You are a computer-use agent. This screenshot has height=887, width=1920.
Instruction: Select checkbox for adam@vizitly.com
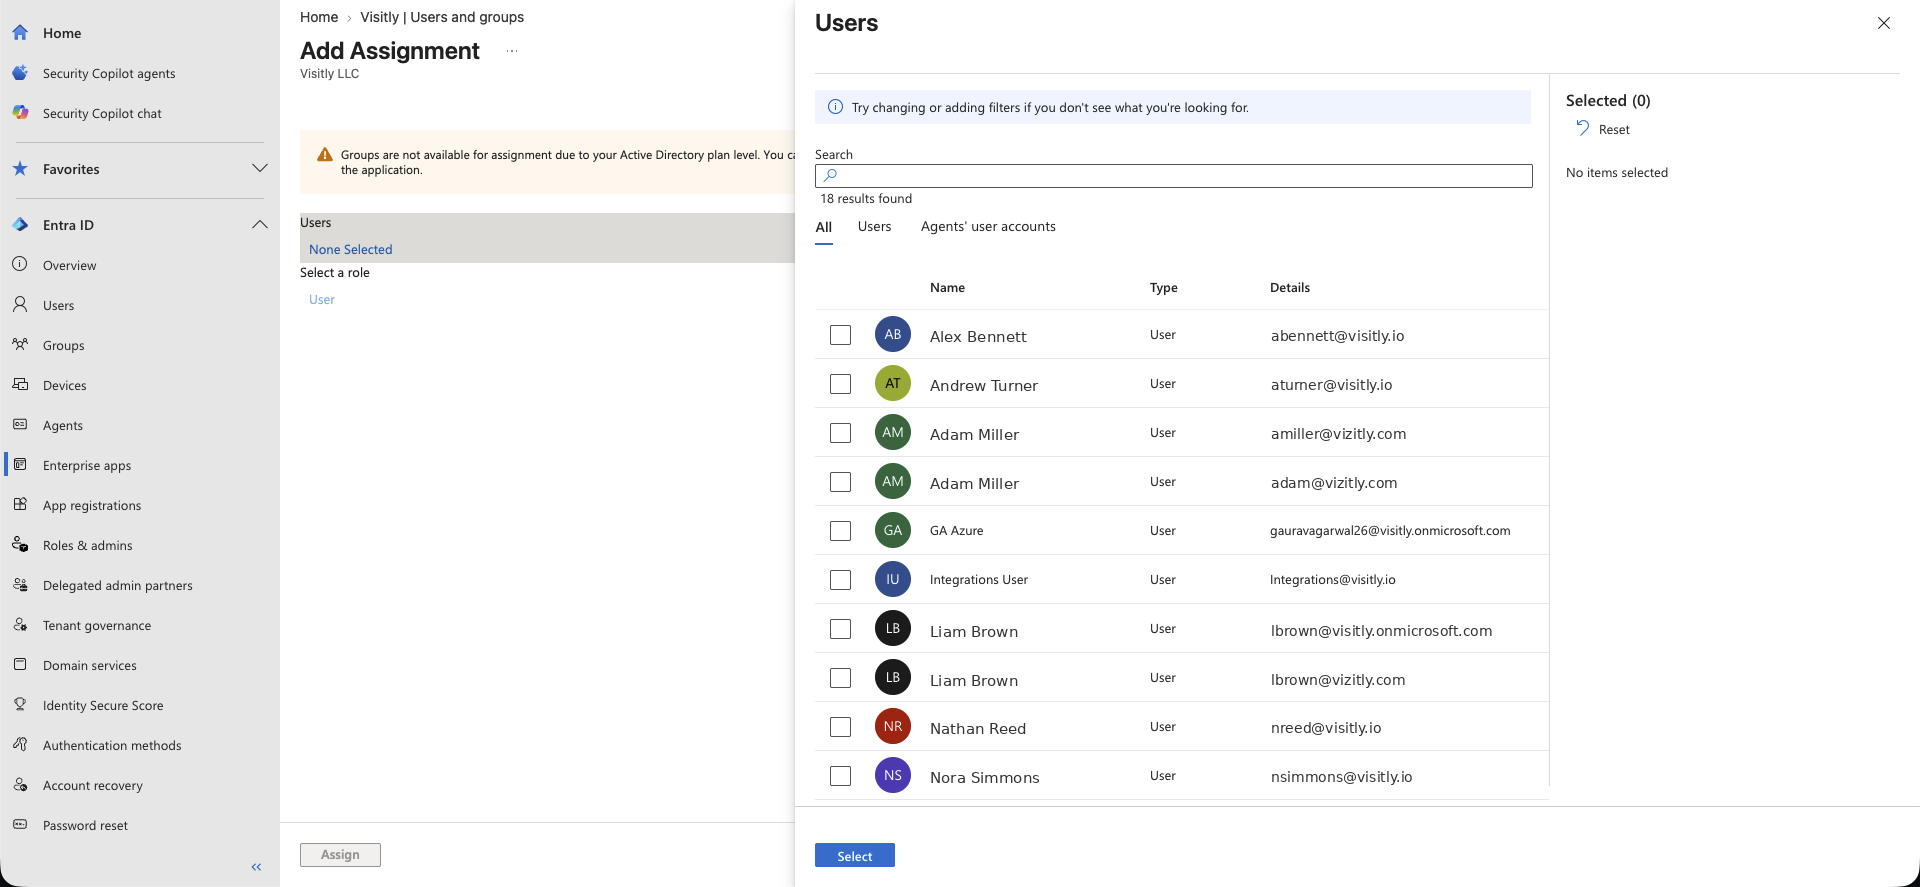pos(840,482)
